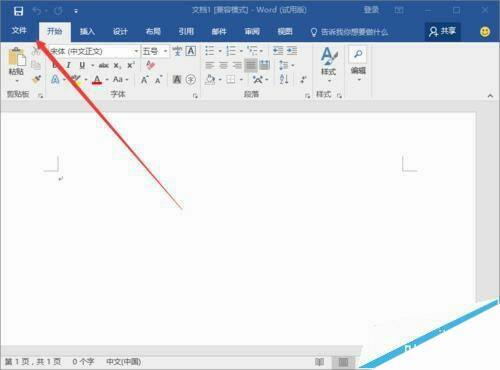Viewport: 500px width, 370px height.
Task: Collapse the ribbon with the chevron
Action: coord(490,96)
